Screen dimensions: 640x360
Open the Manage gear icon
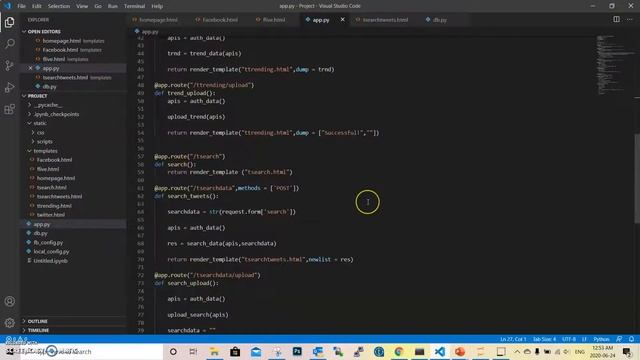pyautogui.click(x=10, y=322)
